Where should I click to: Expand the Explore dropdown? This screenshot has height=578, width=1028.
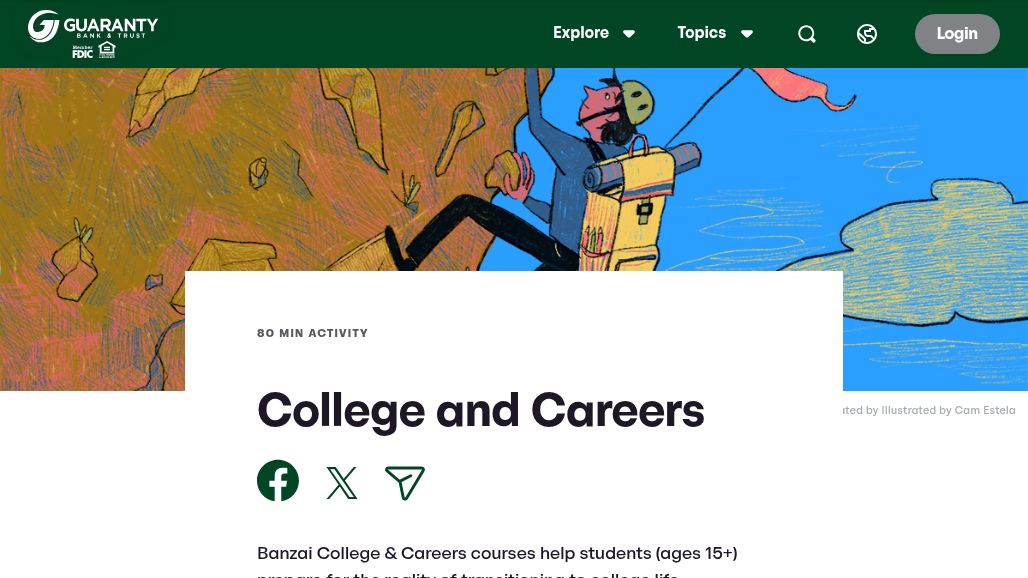(x=594, y=33)
